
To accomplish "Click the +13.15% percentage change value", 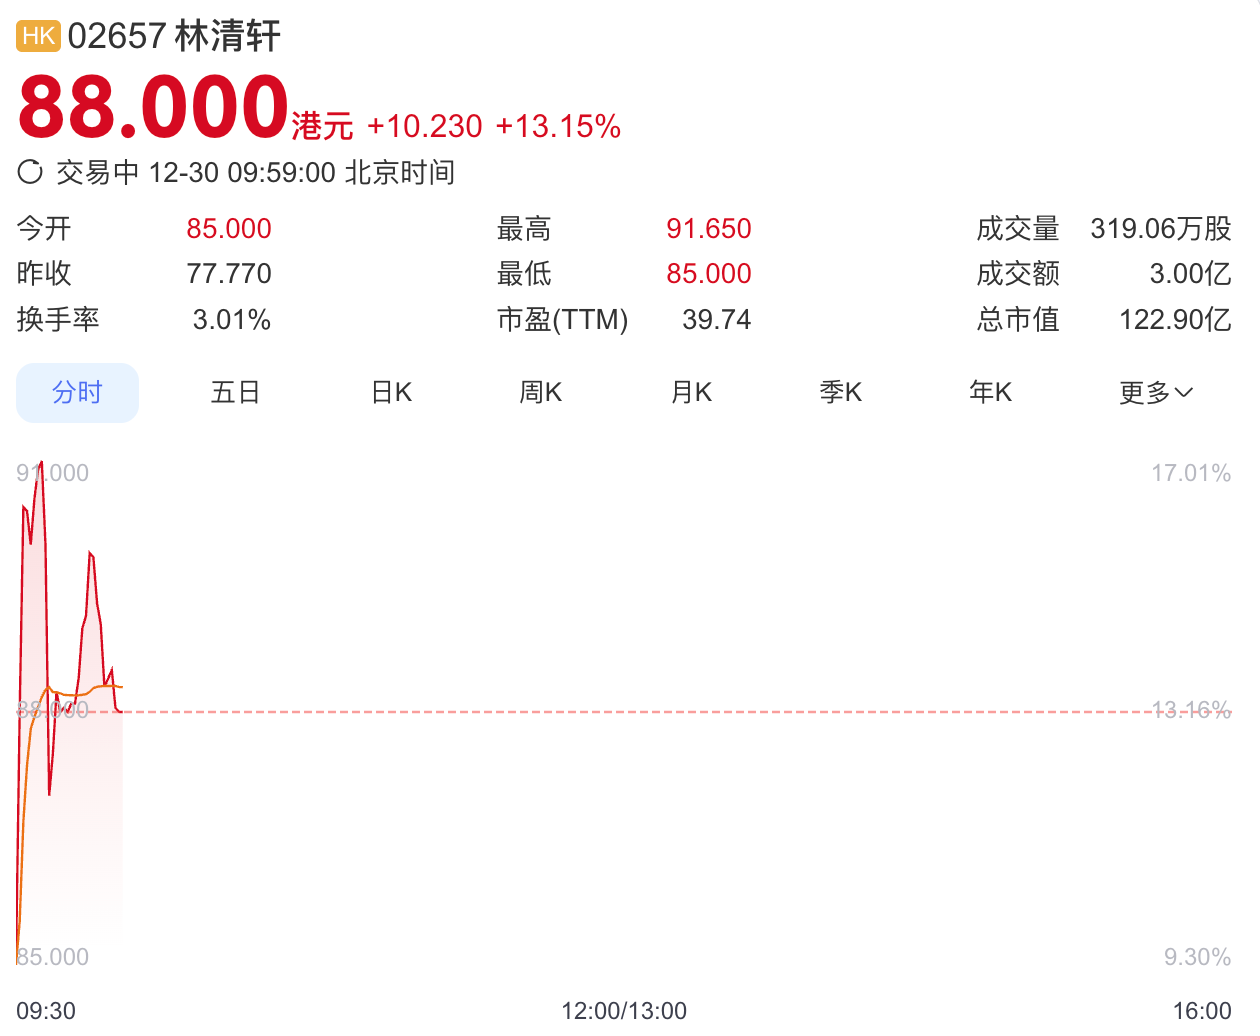I will click(x=558, y=126).
